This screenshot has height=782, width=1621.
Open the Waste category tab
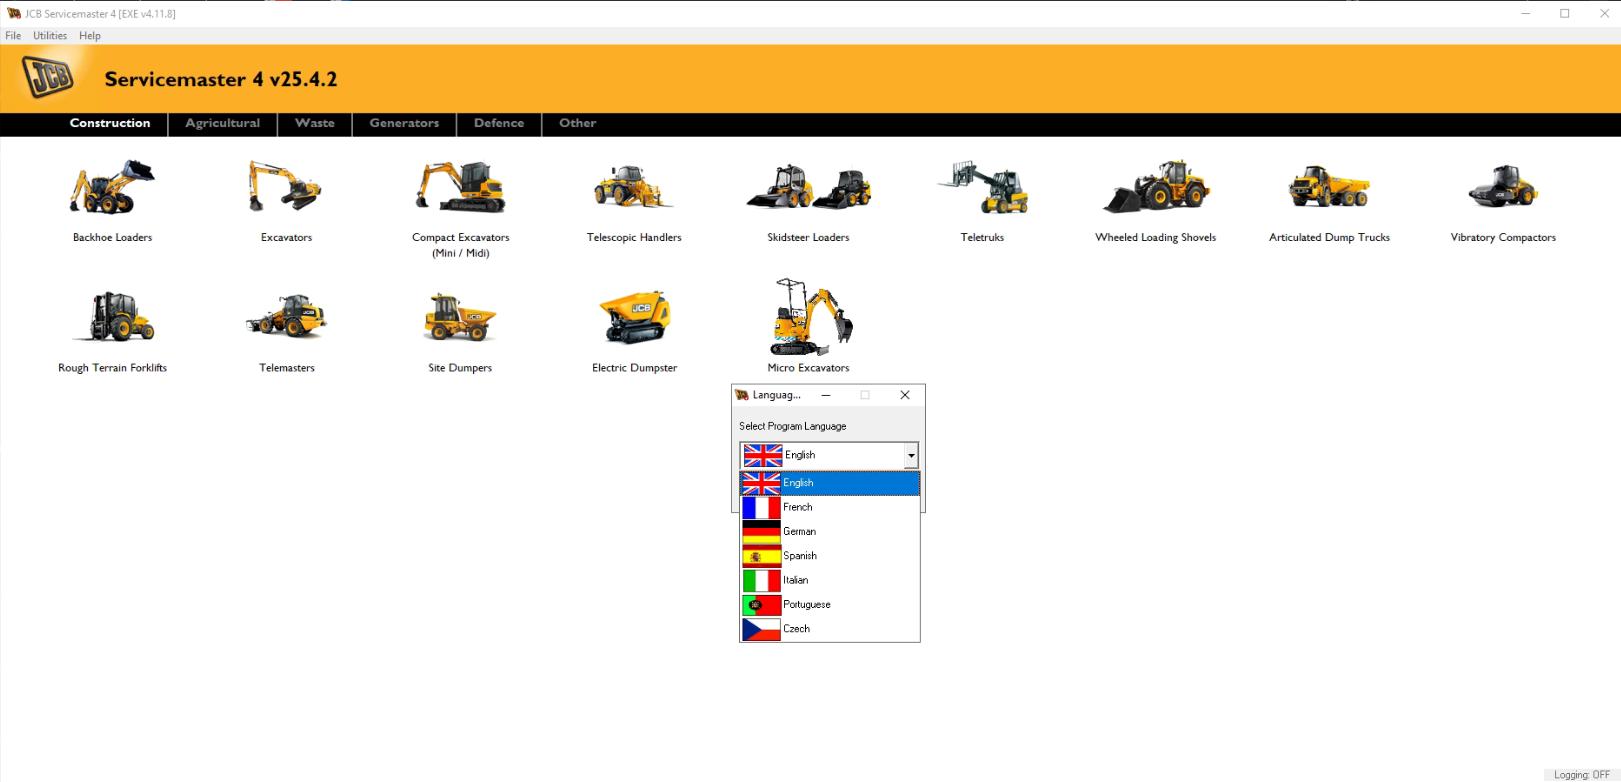pyautogui.click(x=314, y=123)
